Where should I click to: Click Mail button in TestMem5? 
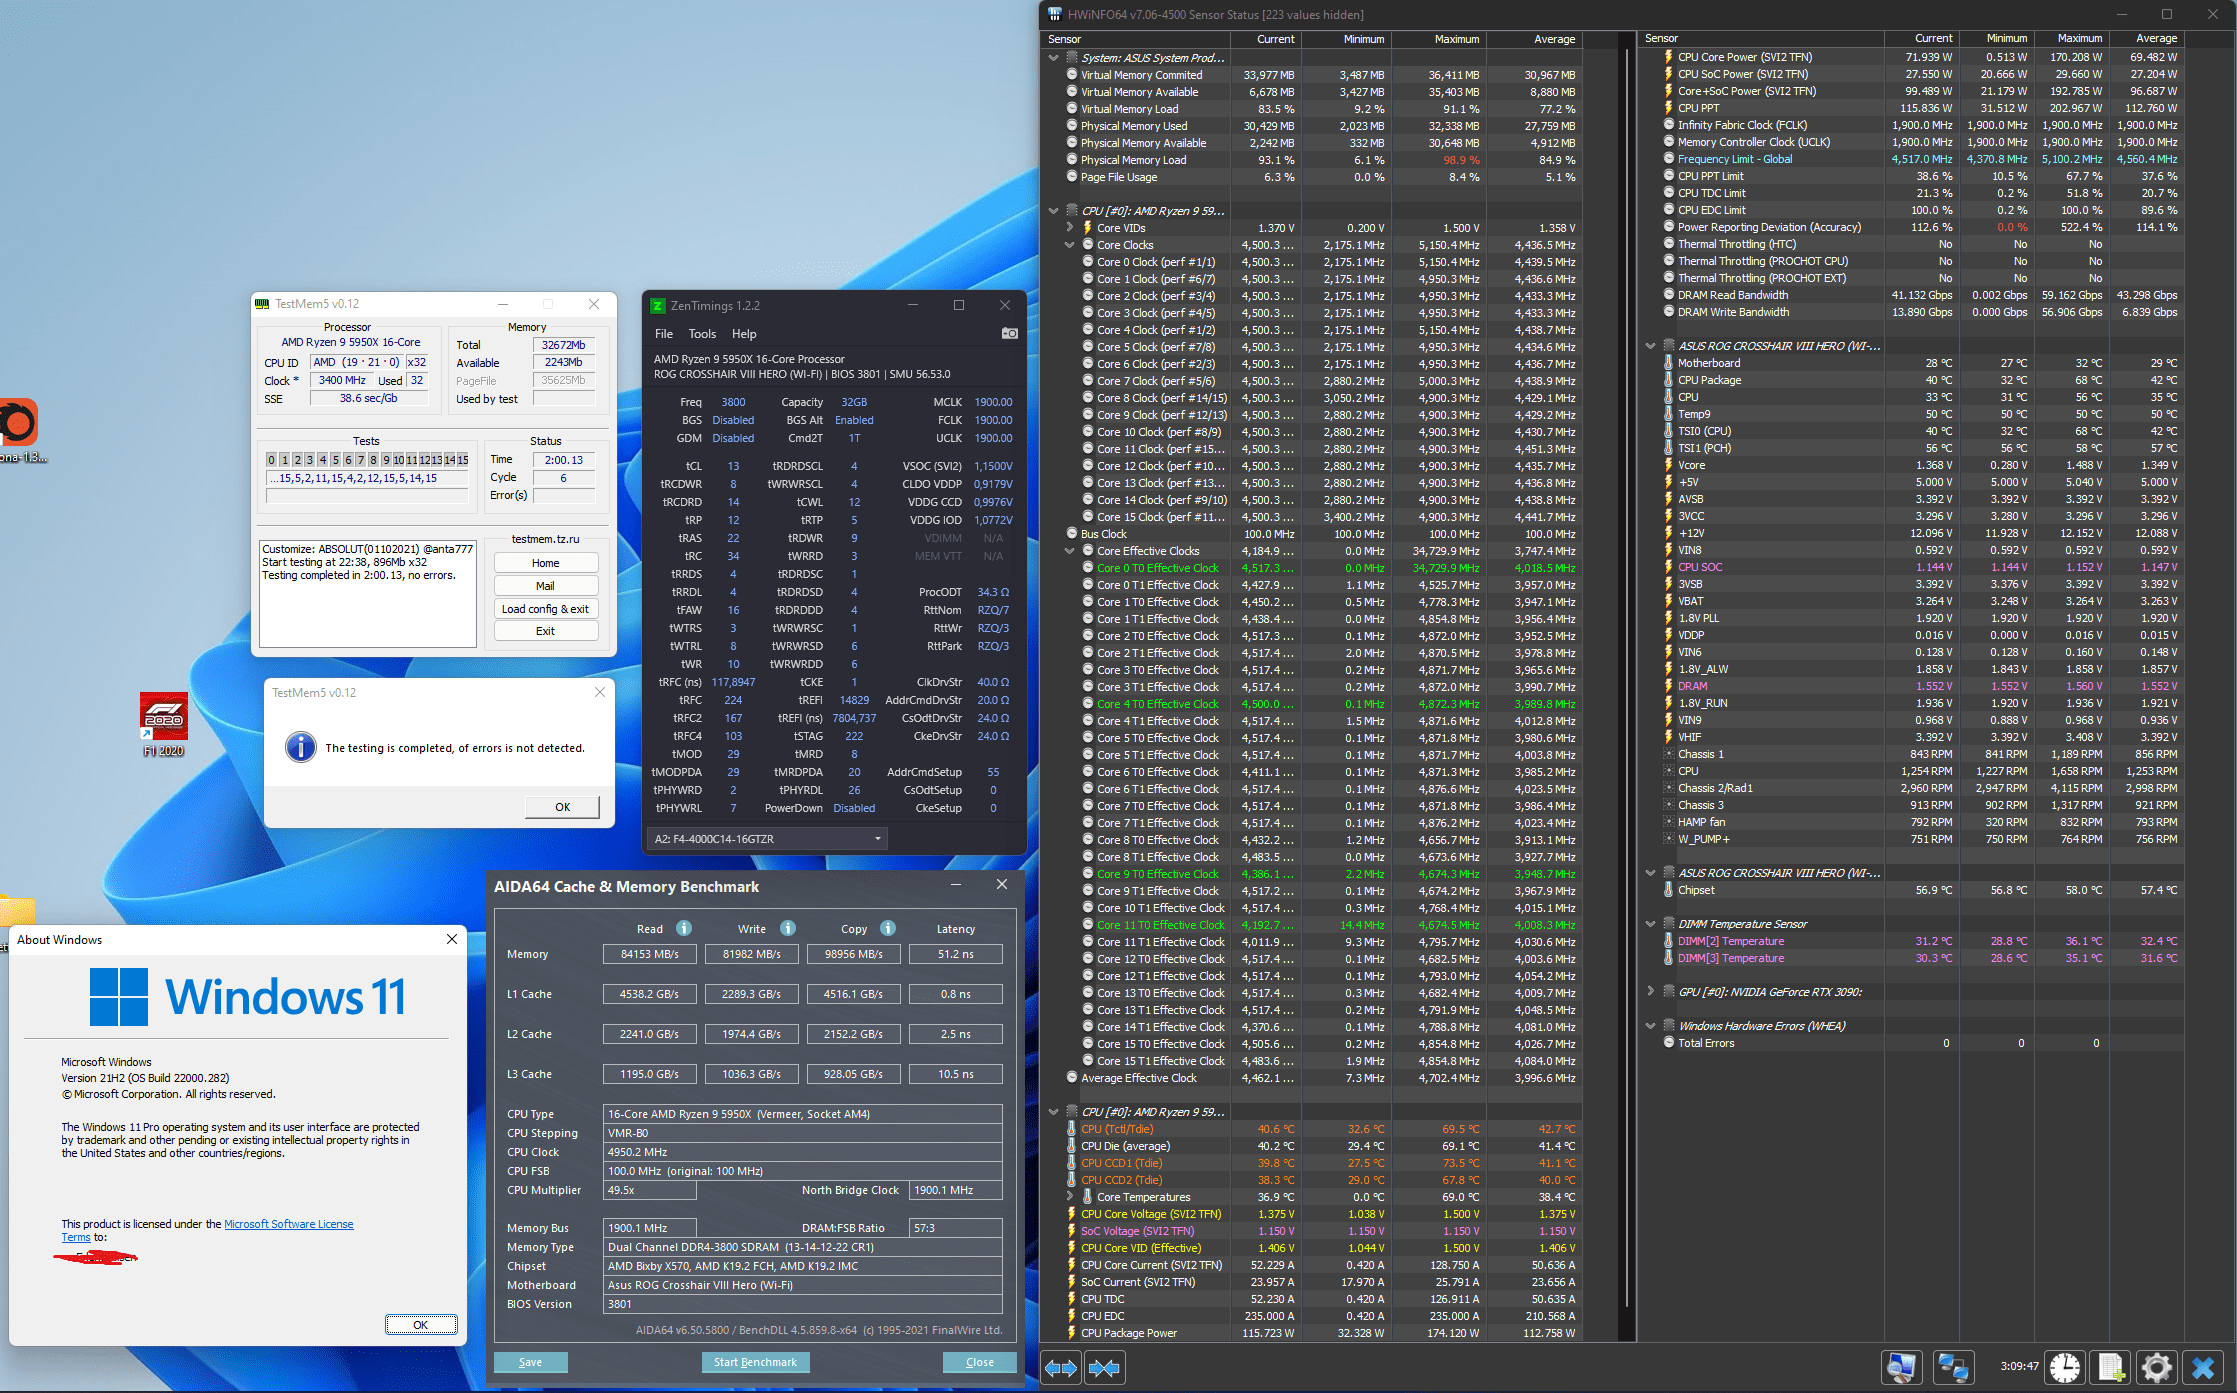tap(545, 586)
